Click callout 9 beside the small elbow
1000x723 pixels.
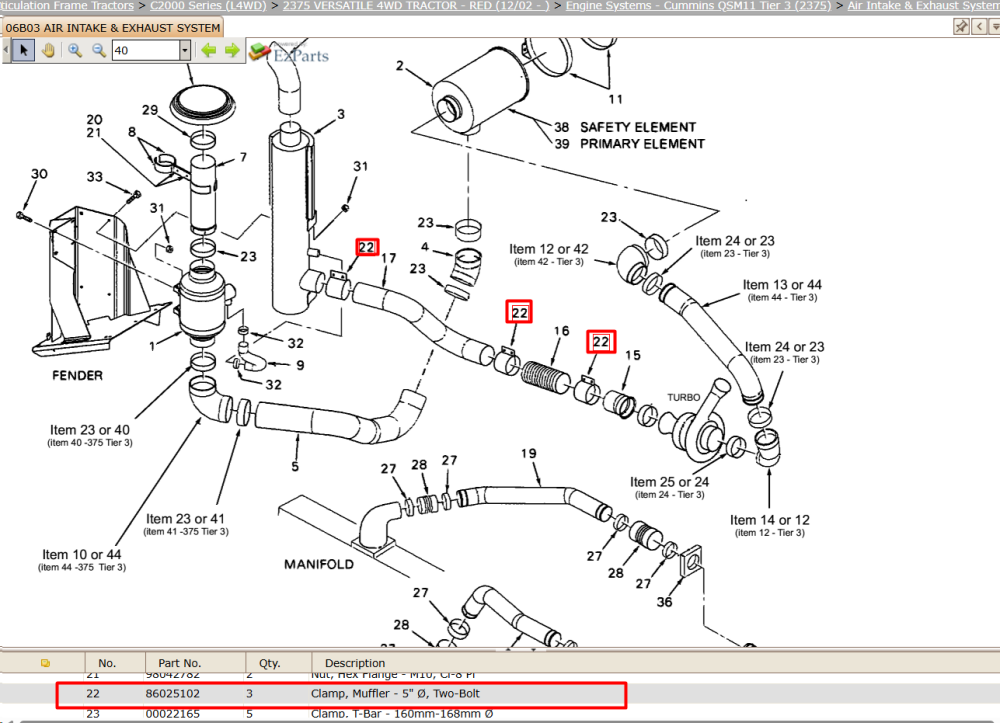[300, 365]
